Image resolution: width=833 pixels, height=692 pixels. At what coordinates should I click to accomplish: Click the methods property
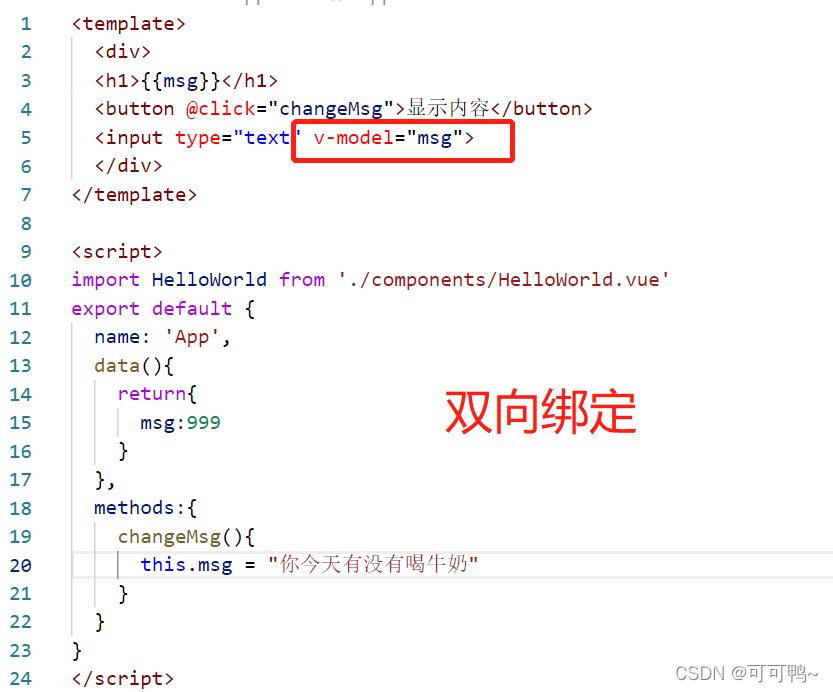tap(134, 508)
